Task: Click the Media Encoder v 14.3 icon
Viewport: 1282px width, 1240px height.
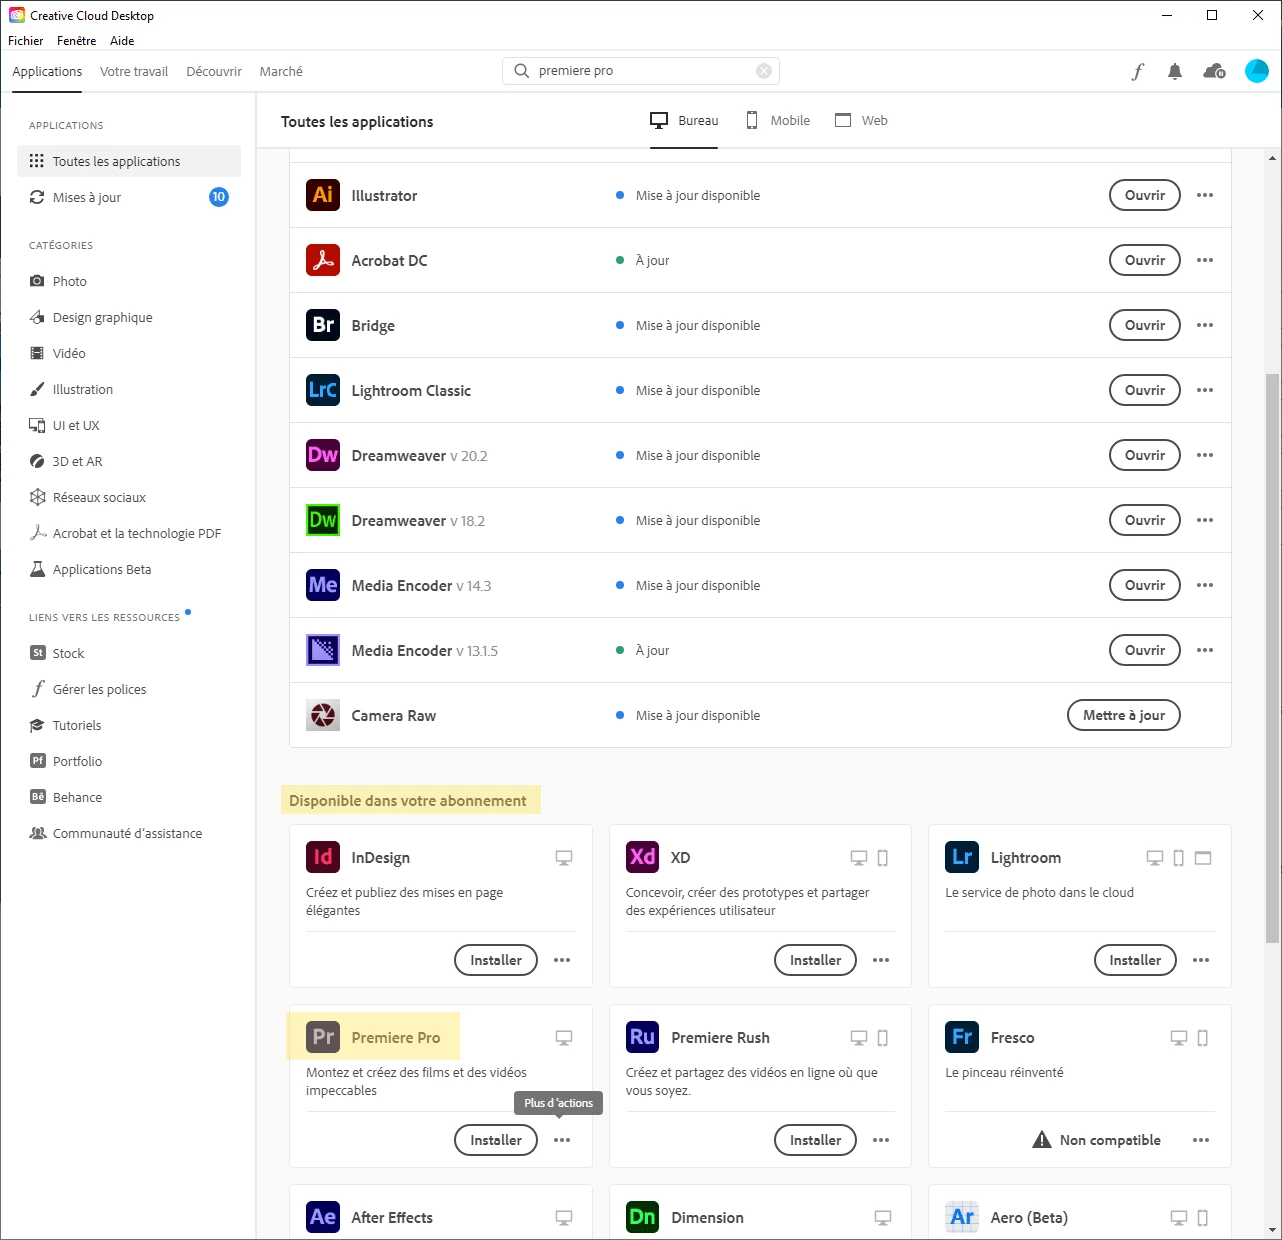Action: (323, 585)
